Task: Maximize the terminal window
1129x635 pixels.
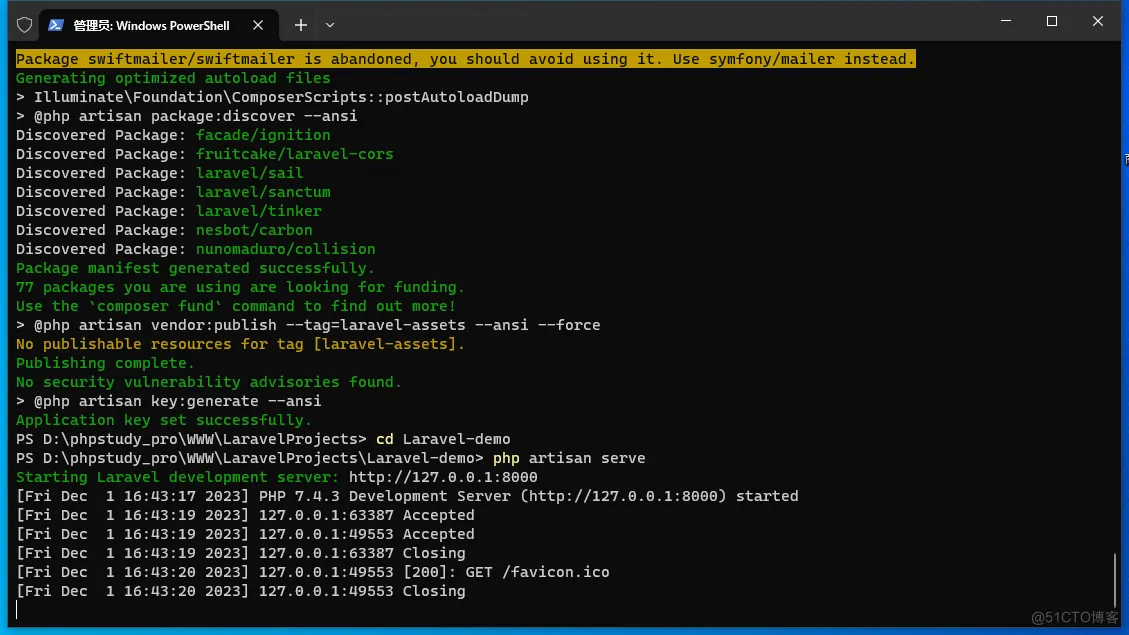Action: click(x=1052, y=21)
